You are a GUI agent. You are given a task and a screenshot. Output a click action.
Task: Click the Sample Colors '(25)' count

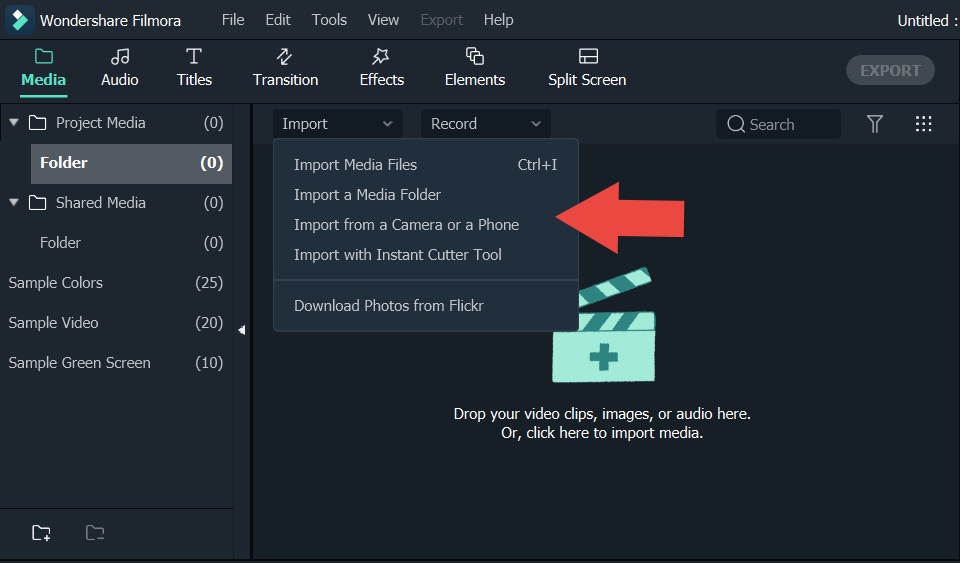209,283
